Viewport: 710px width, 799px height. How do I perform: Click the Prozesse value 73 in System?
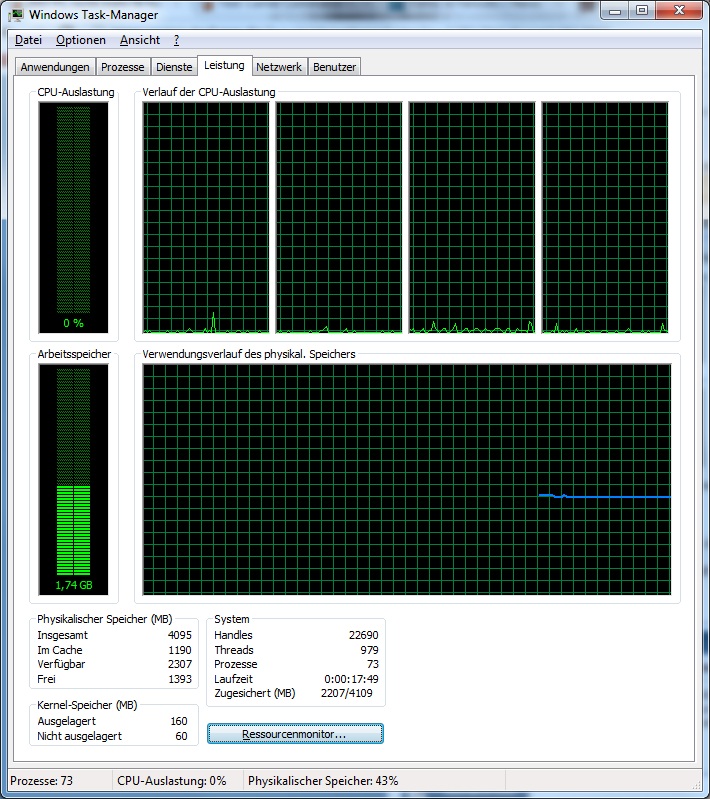[x=373, y=664]
